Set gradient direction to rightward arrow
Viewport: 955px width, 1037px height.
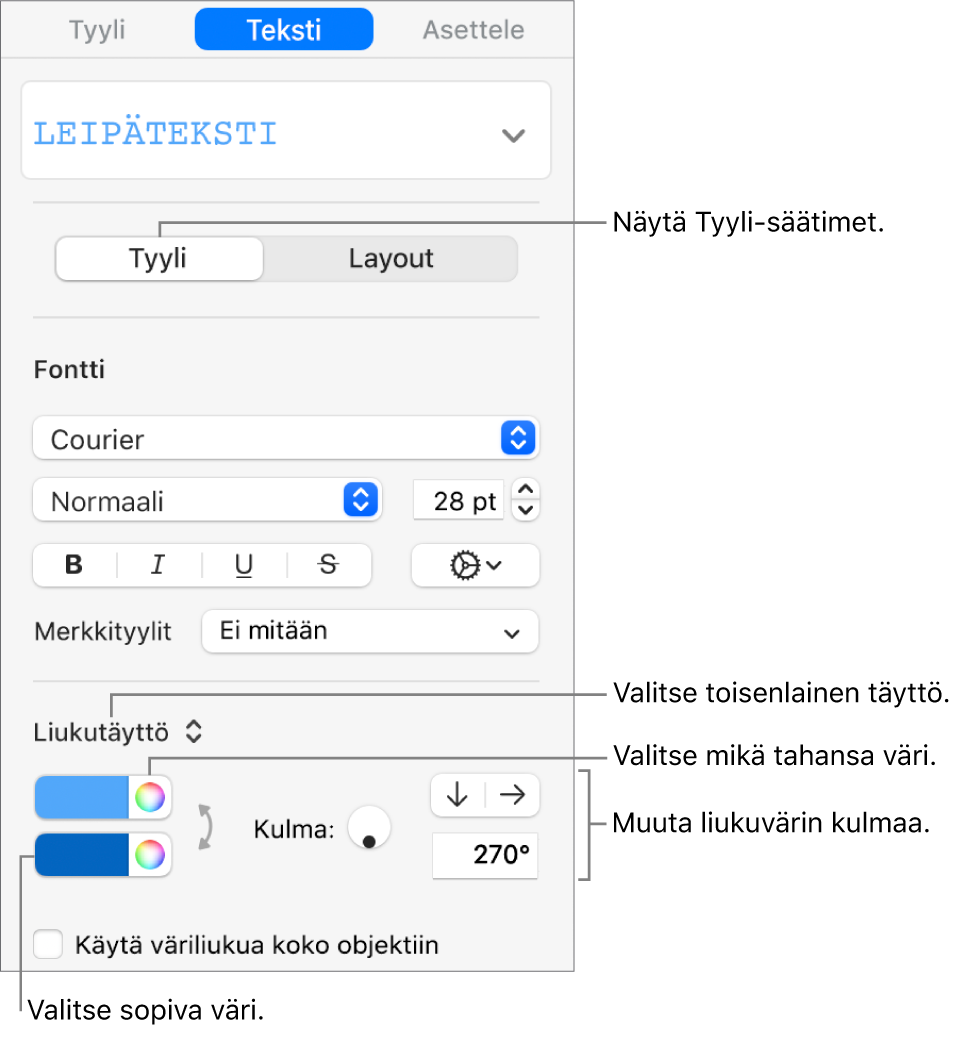[513, 794]
